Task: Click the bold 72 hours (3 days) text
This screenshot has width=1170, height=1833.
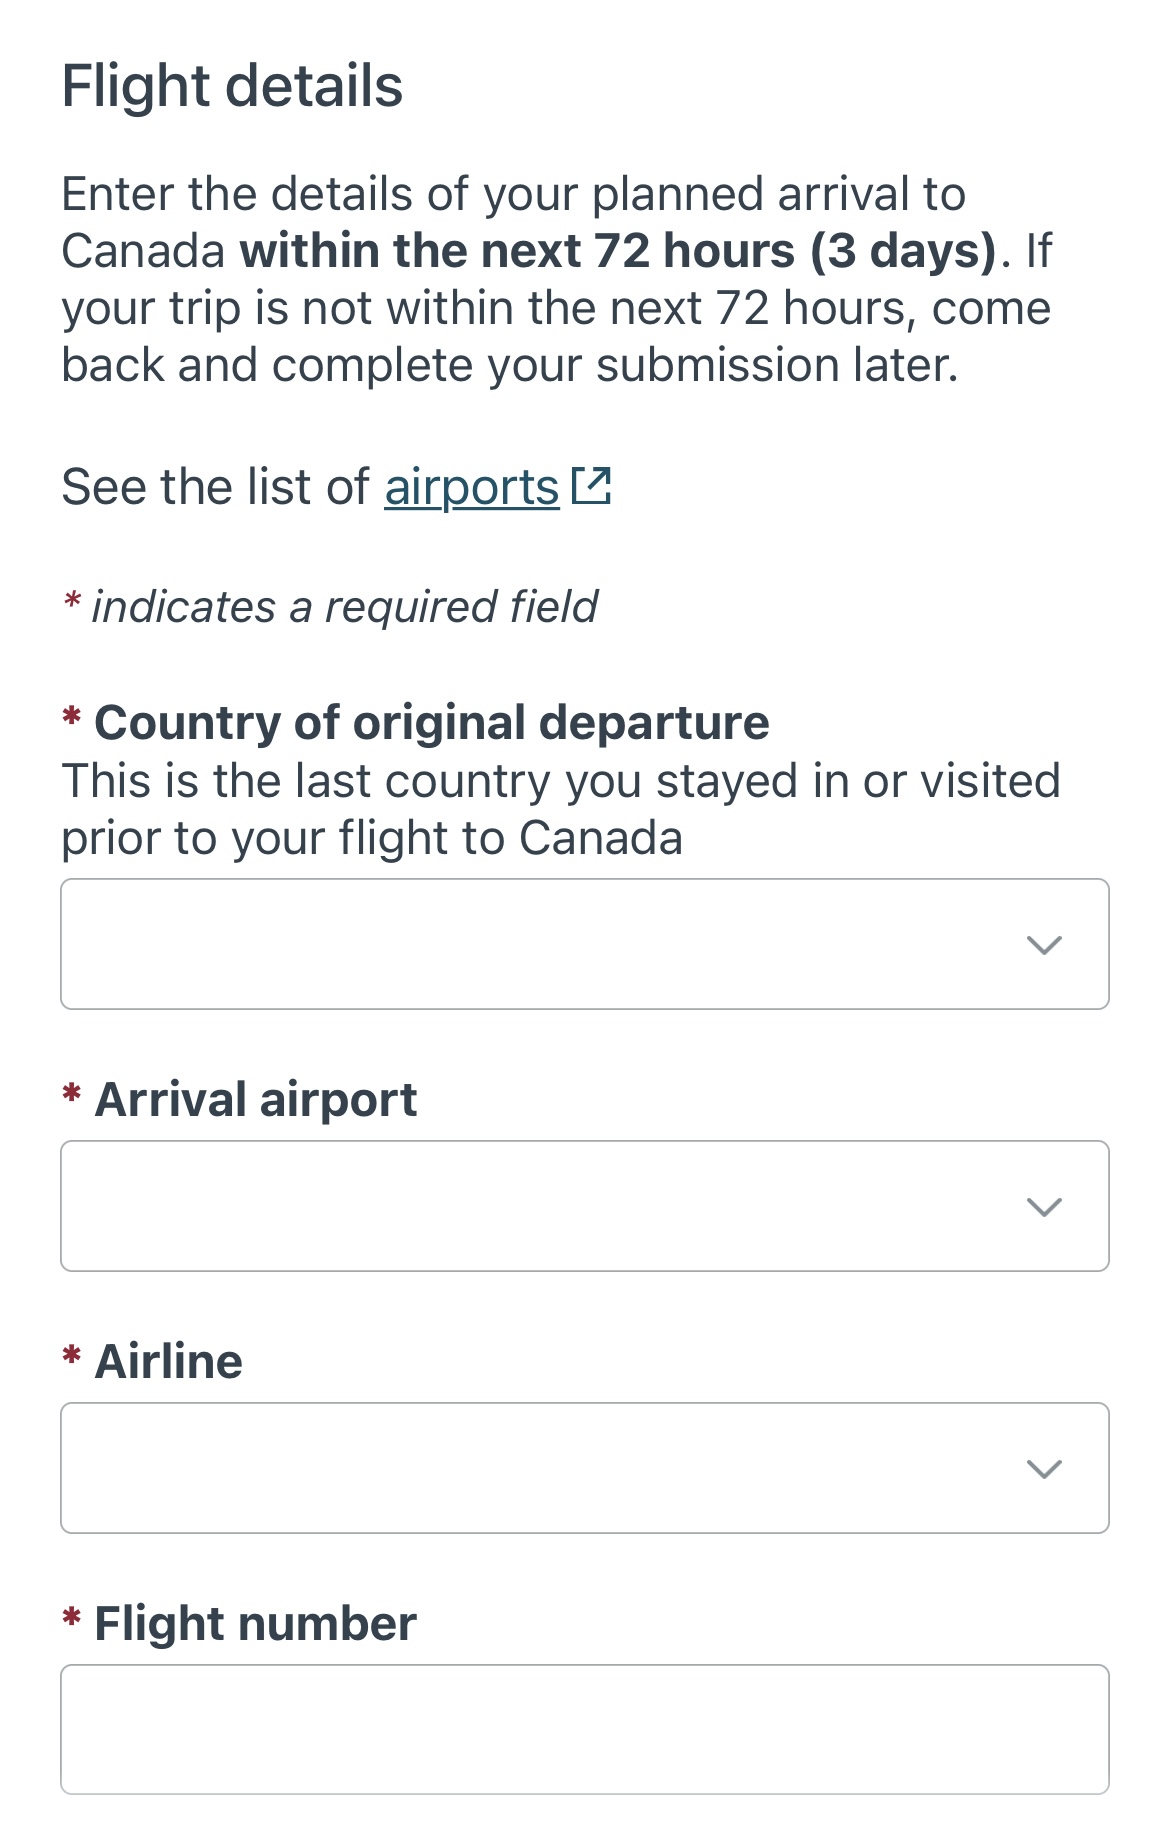Action: [618, 251]
